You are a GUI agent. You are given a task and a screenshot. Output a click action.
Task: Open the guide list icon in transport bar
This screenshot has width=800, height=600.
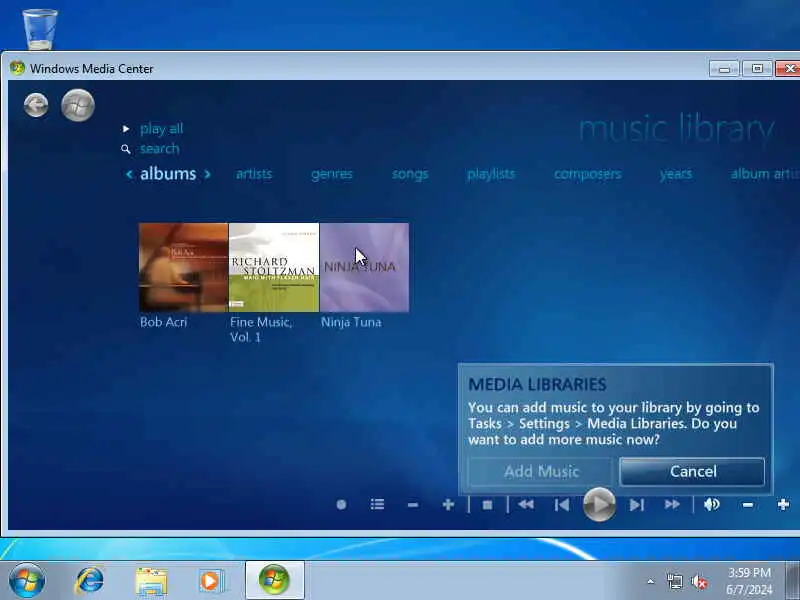coord(378,505)
